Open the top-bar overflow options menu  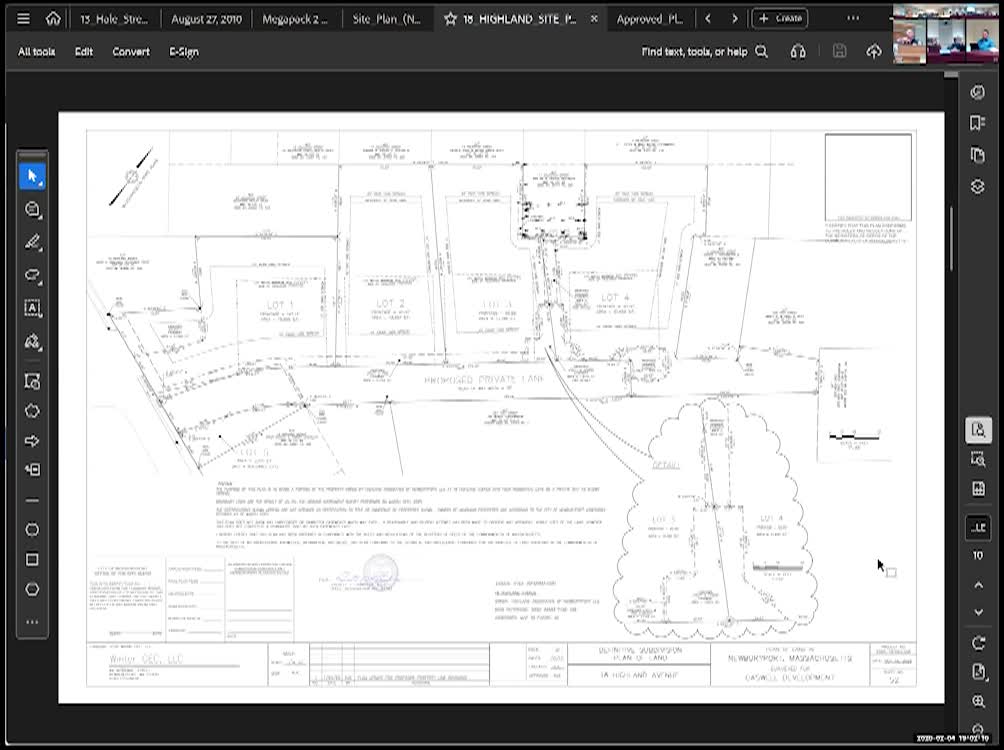point(853,17)
